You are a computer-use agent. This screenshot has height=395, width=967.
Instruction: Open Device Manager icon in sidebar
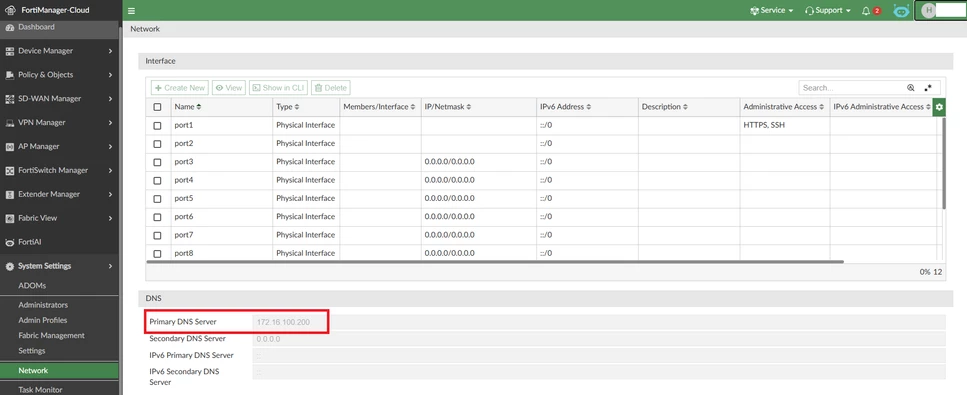pyautogui.click(x=10, y=51)
